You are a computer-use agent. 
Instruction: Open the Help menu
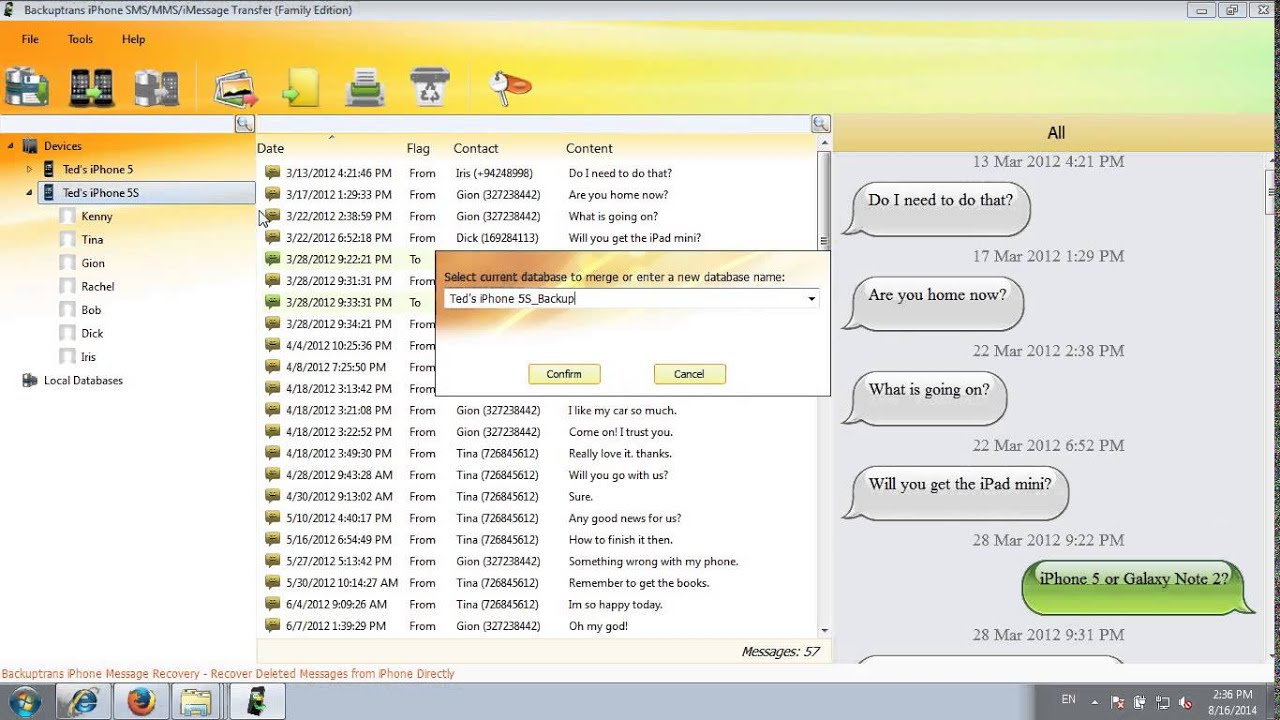tap(133, 39)
